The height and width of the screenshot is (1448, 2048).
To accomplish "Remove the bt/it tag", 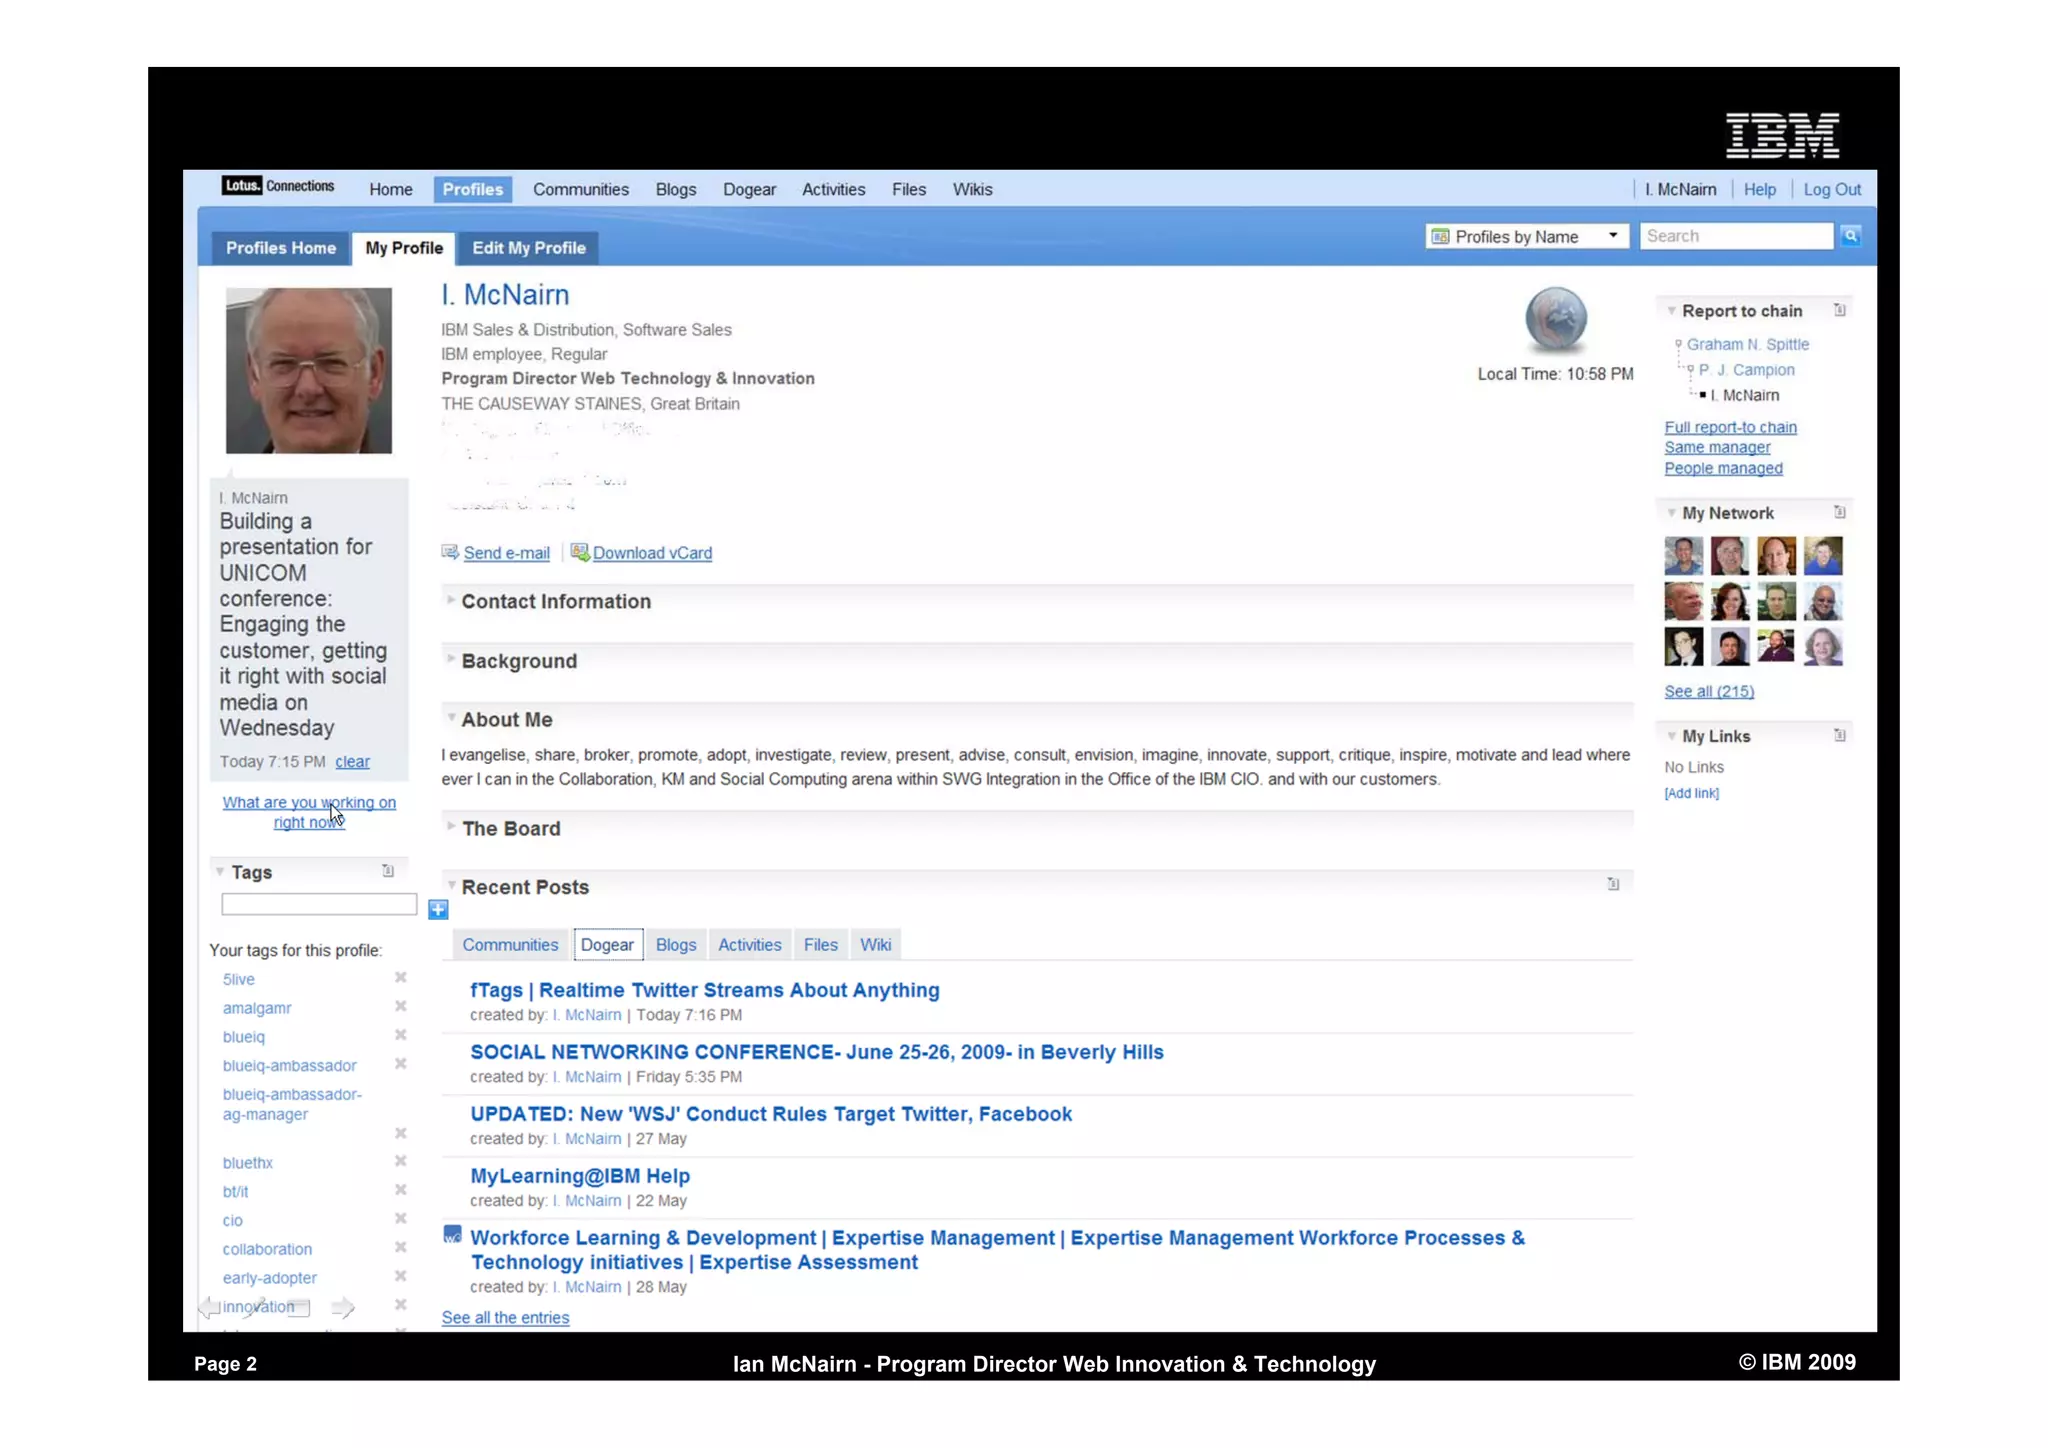I will 400,1190.
